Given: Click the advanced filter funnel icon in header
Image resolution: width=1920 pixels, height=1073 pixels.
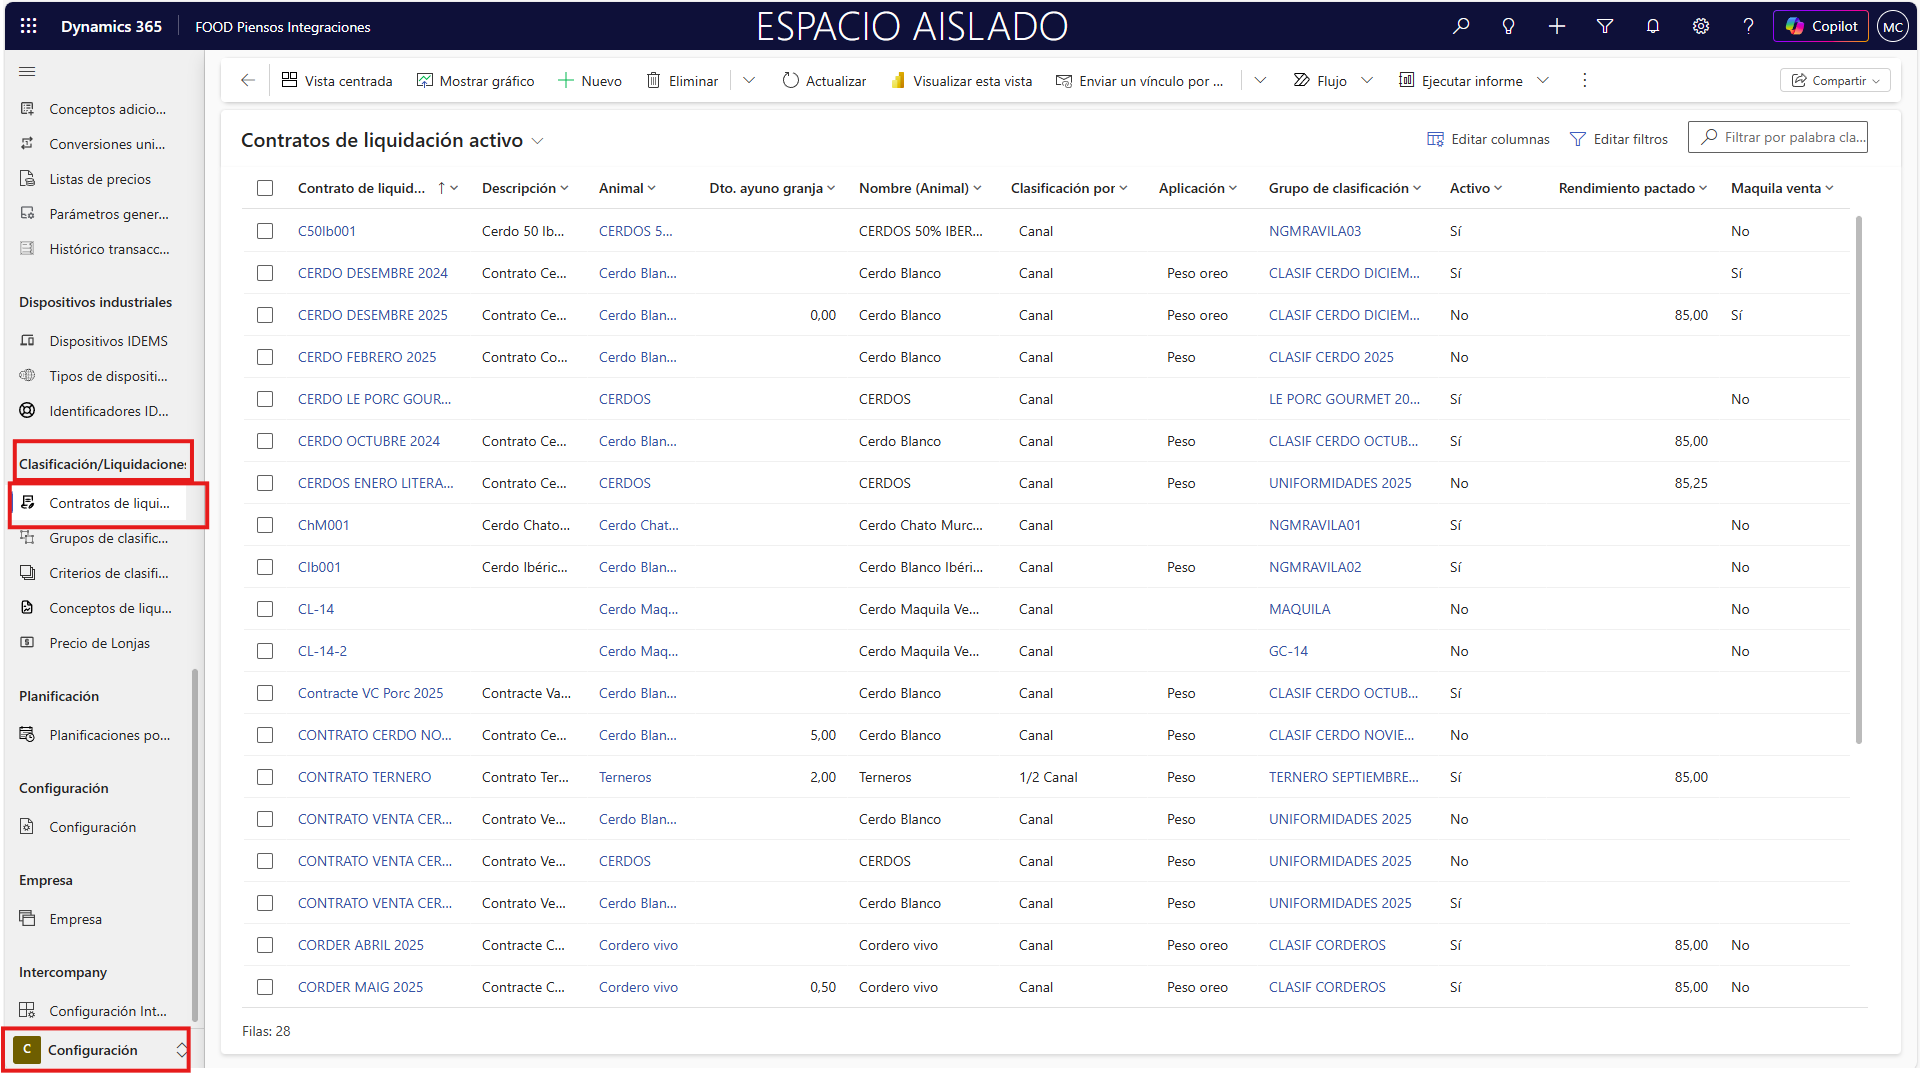Looking at the screenshot, I should (1605, 26).
